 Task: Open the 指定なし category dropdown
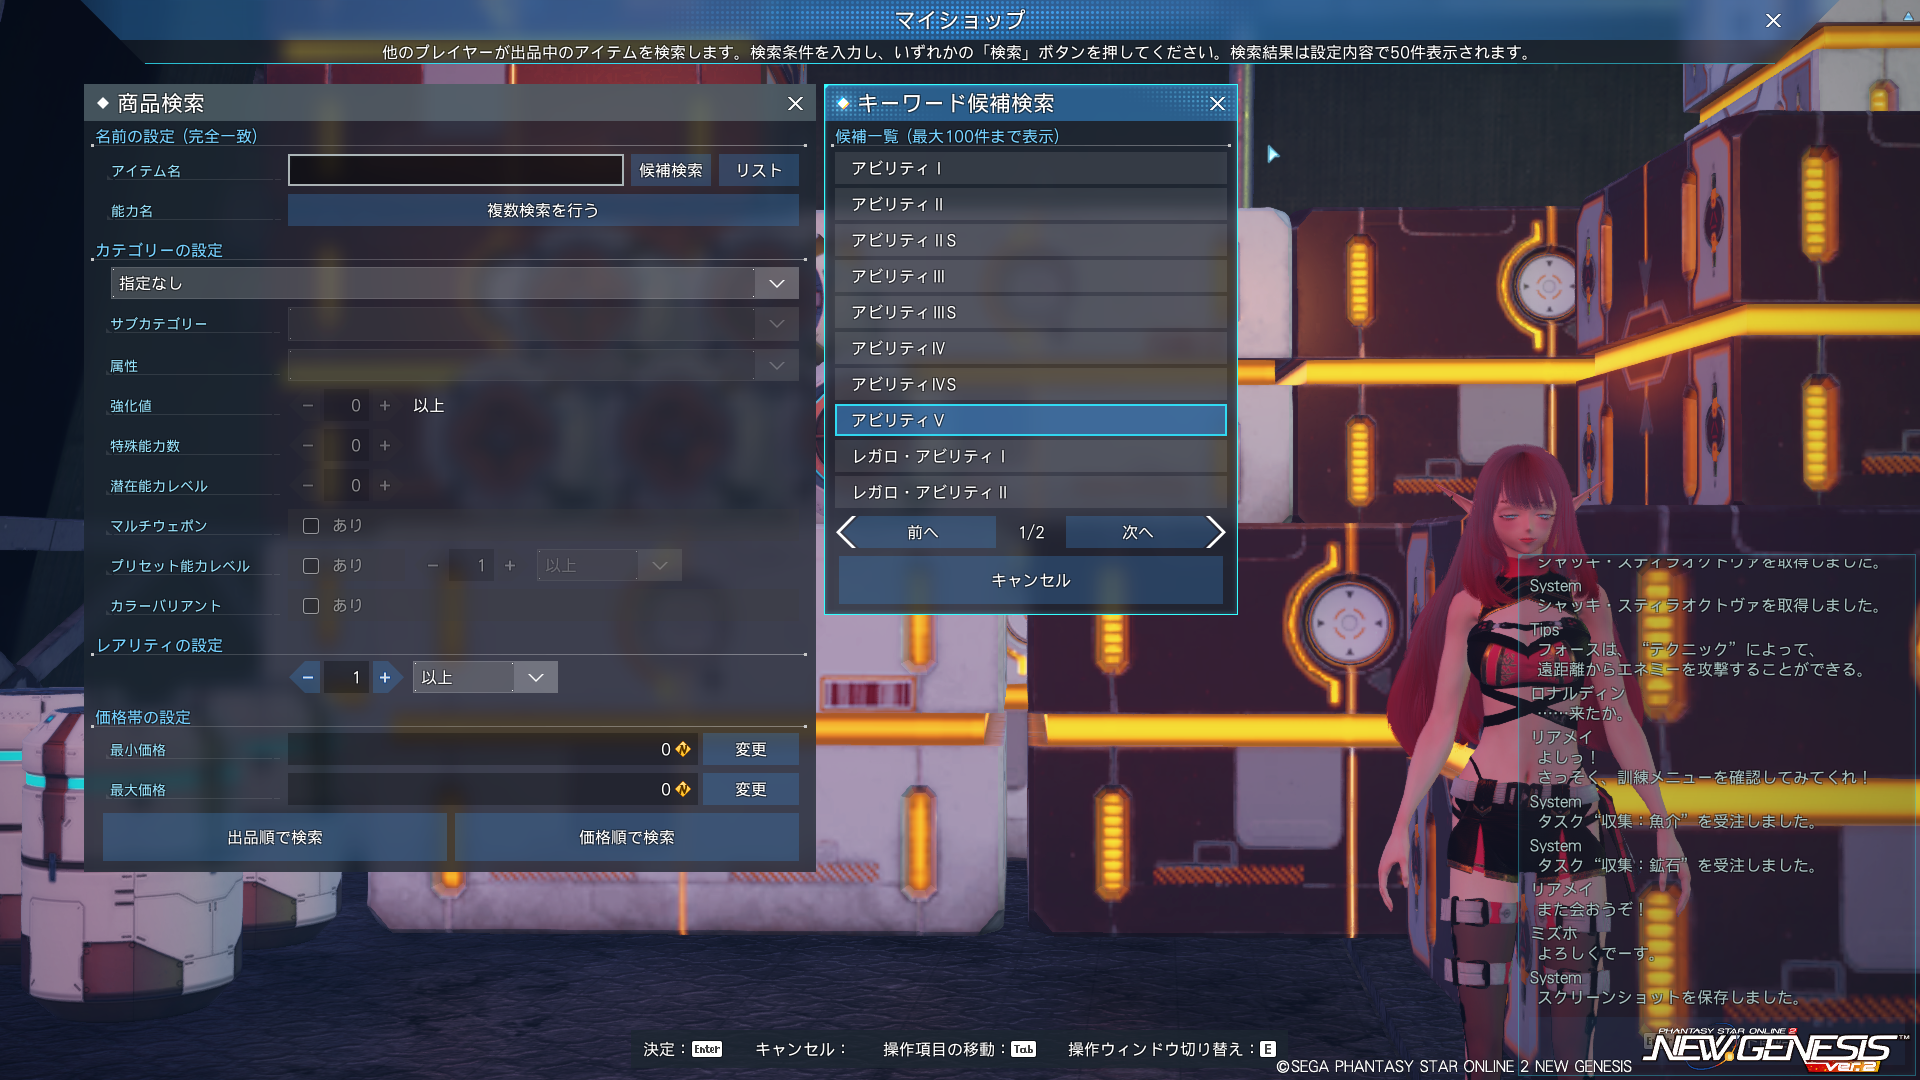[x=776, y=284]
